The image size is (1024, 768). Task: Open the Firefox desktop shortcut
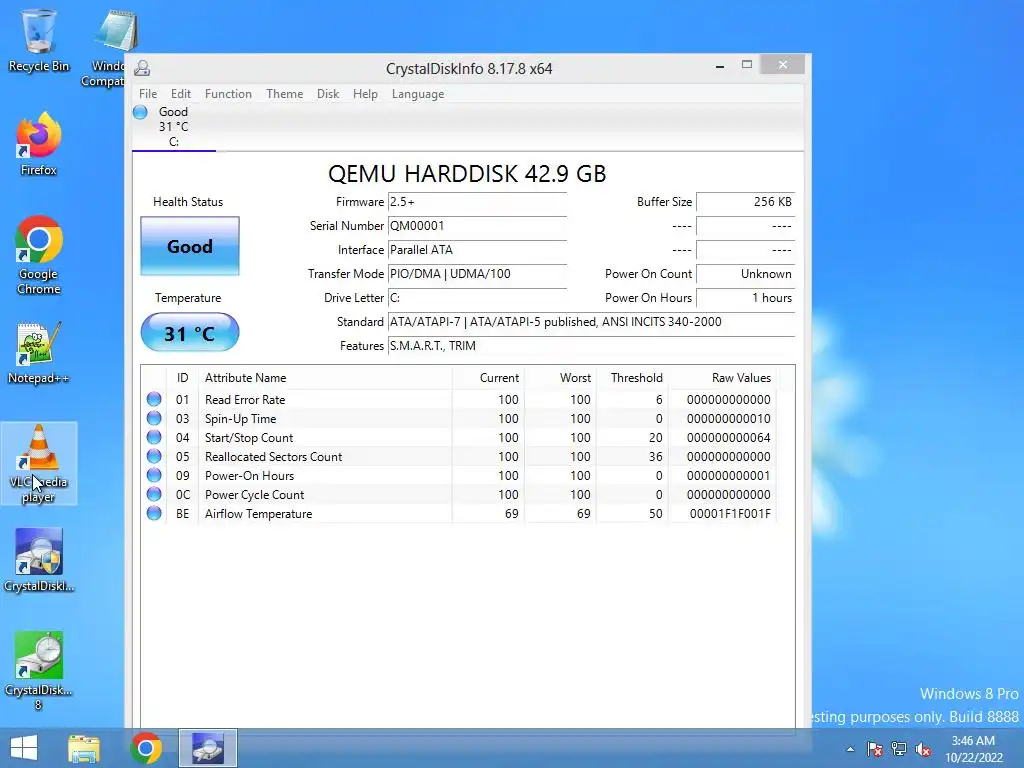coord(39,144)
